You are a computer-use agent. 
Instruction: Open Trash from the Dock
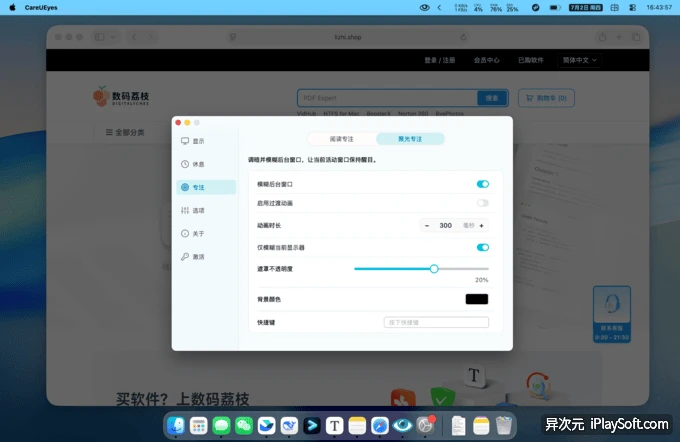click(503, 426)
